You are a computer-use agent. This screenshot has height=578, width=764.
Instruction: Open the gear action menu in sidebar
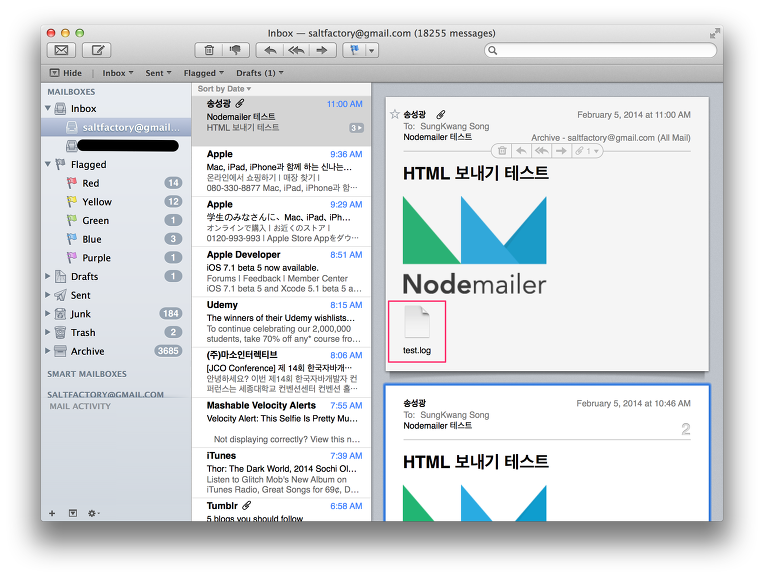[93, 513]
